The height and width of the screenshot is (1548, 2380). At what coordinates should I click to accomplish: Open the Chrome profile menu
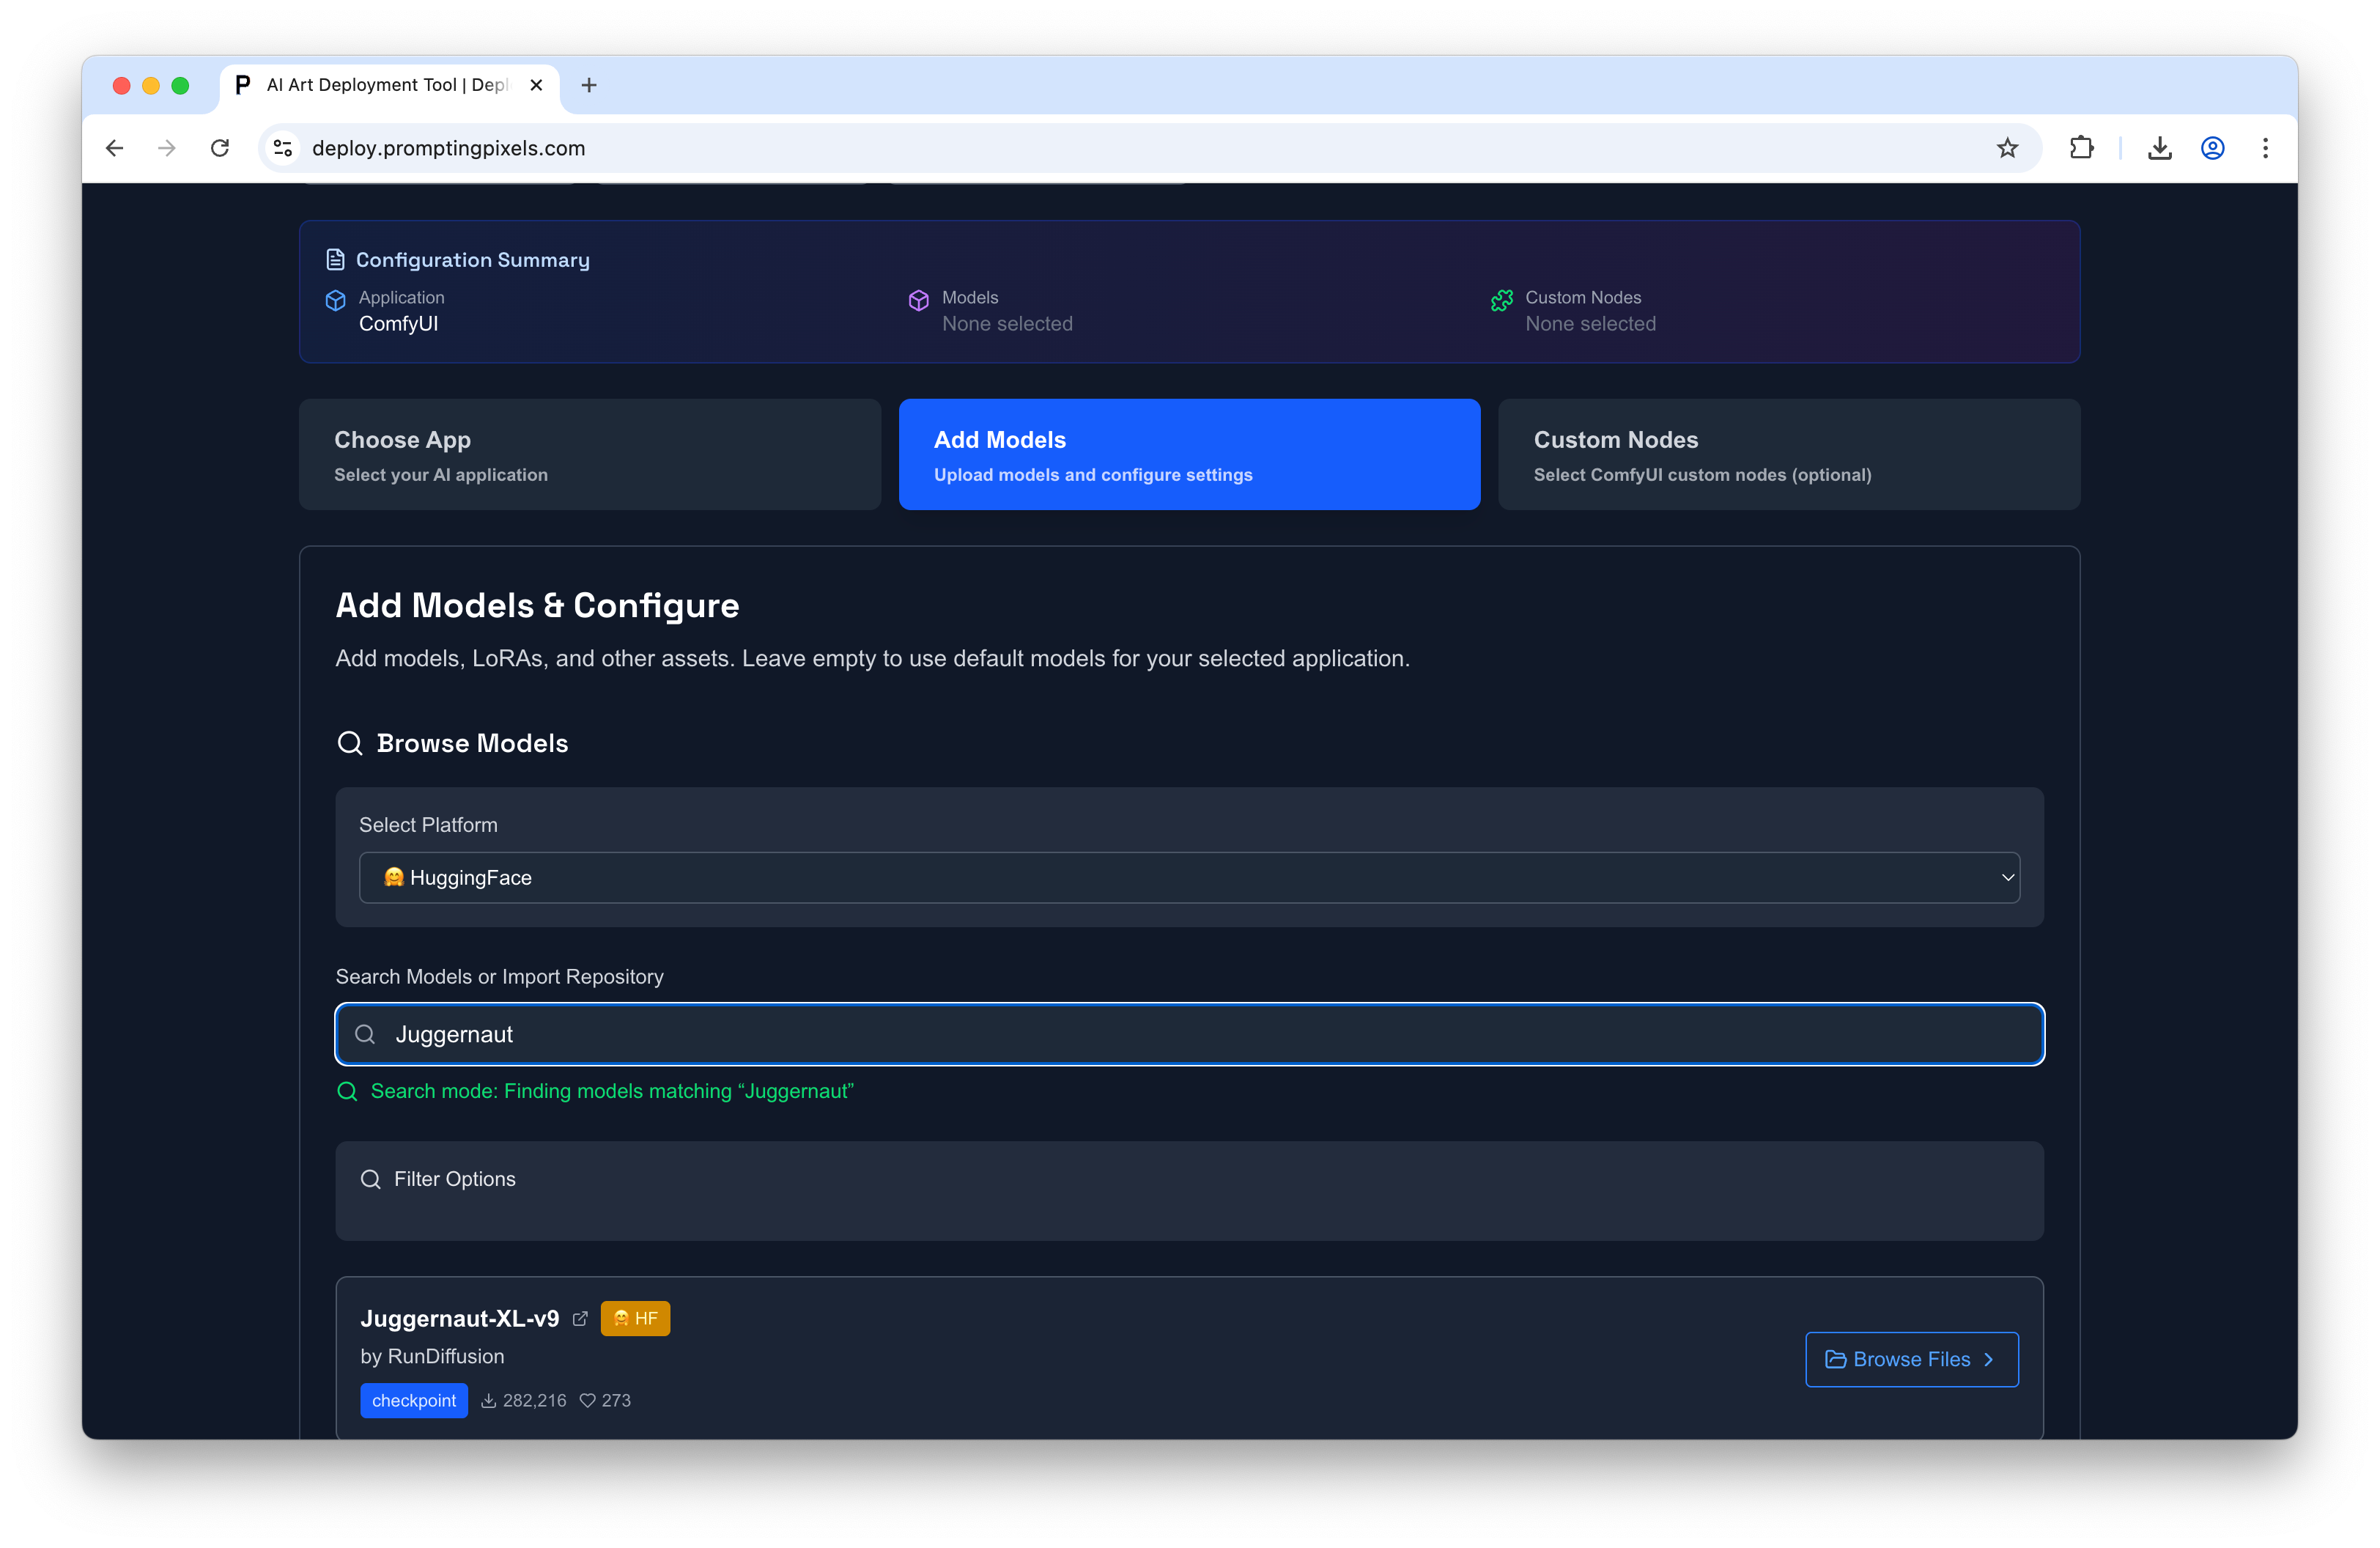[2212, 148]
